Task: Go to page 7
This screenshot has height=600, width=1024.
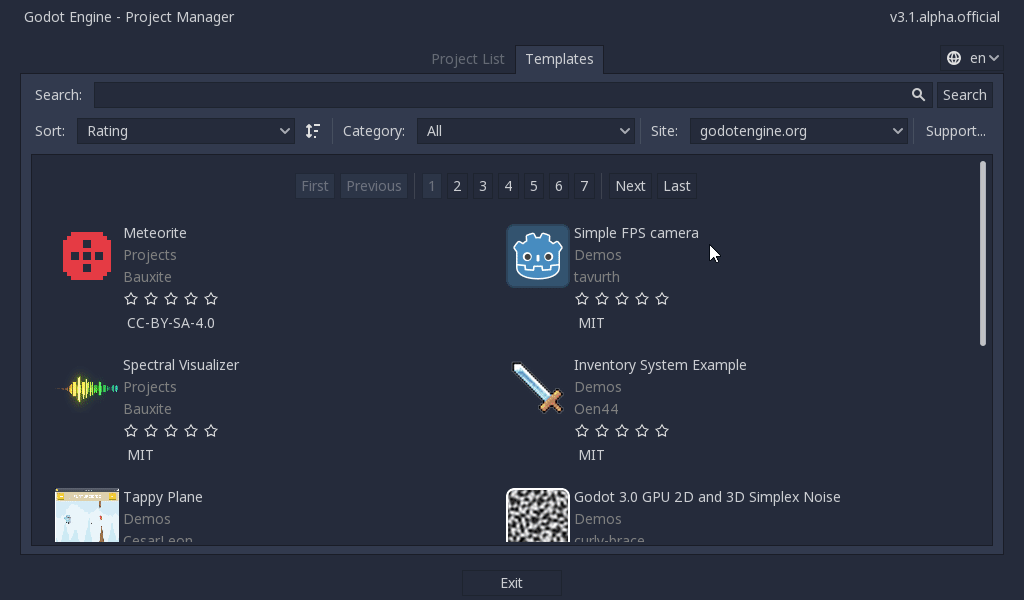Action: point(584,186)
